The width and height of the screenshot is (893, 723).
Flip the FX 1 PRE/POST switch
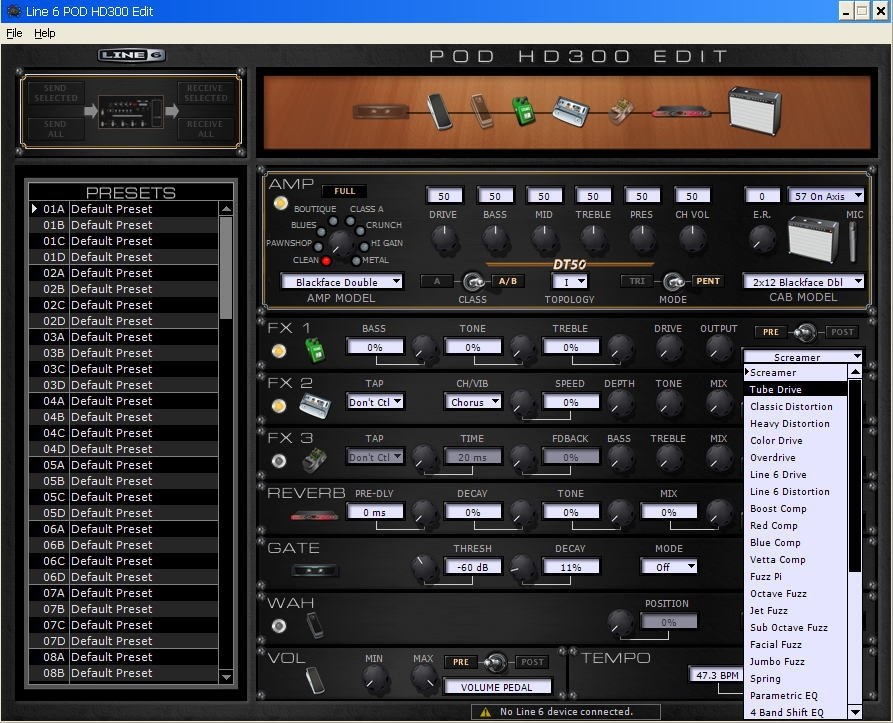click(805, 332)
